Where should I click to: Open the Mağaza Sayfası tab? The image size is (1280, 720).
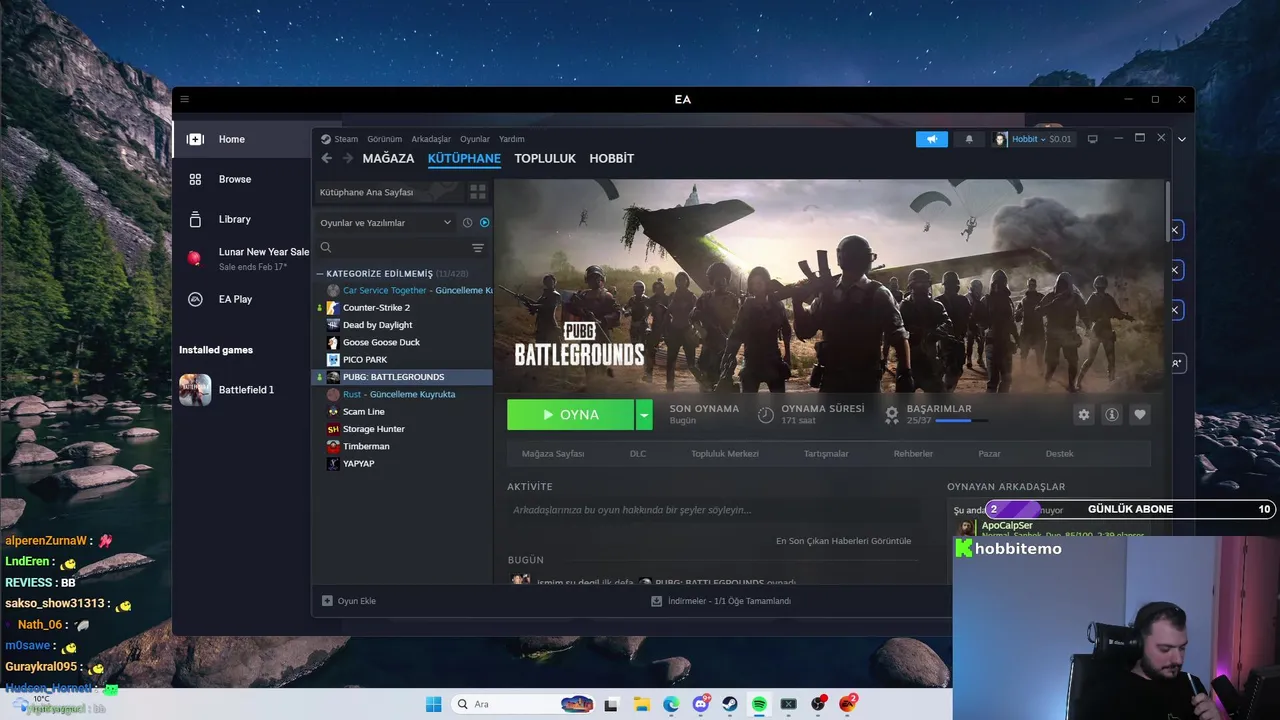point(553,453)
